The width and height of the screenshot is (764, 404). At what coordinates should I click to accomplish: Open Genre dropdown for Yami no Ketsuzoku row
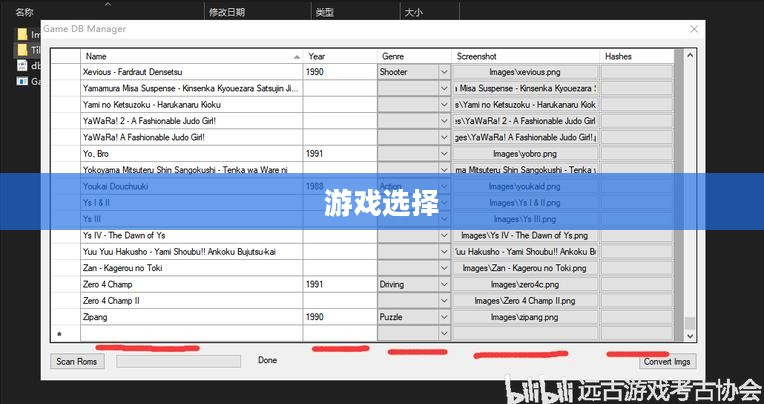coord(444,105)
